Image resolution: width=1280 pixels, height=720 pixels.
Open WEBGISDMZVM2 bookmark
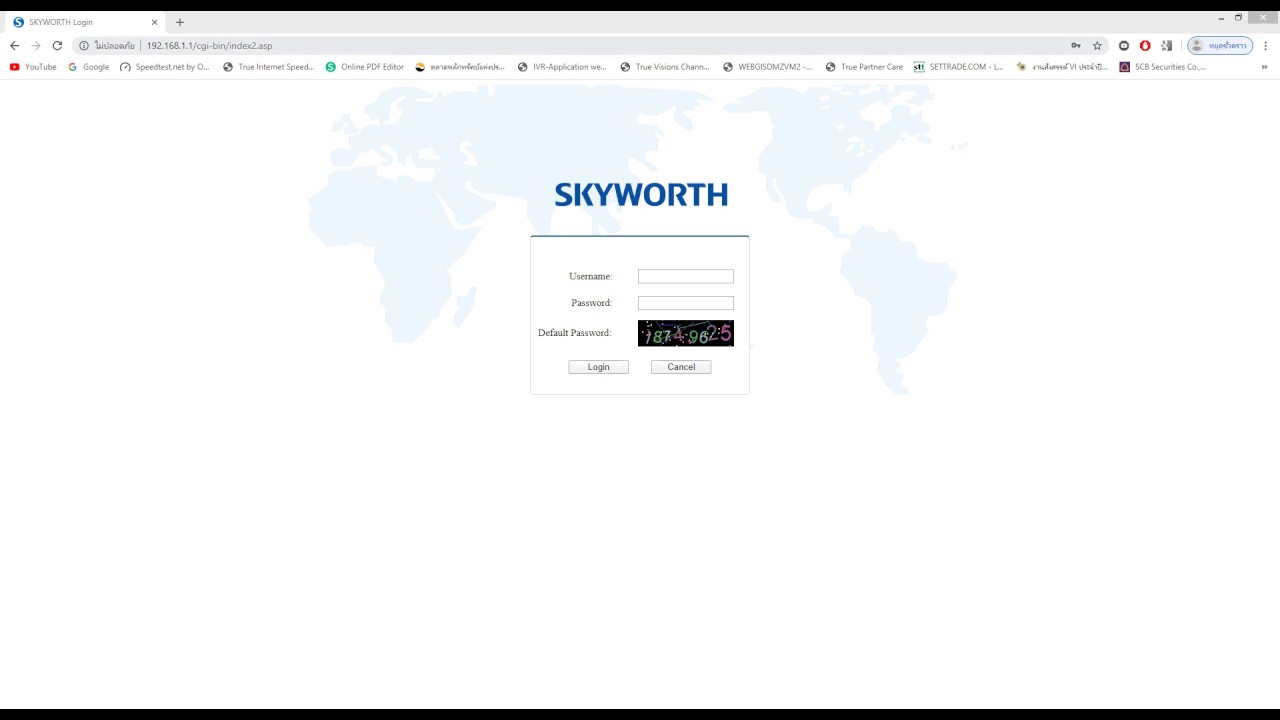click(768, 67)
